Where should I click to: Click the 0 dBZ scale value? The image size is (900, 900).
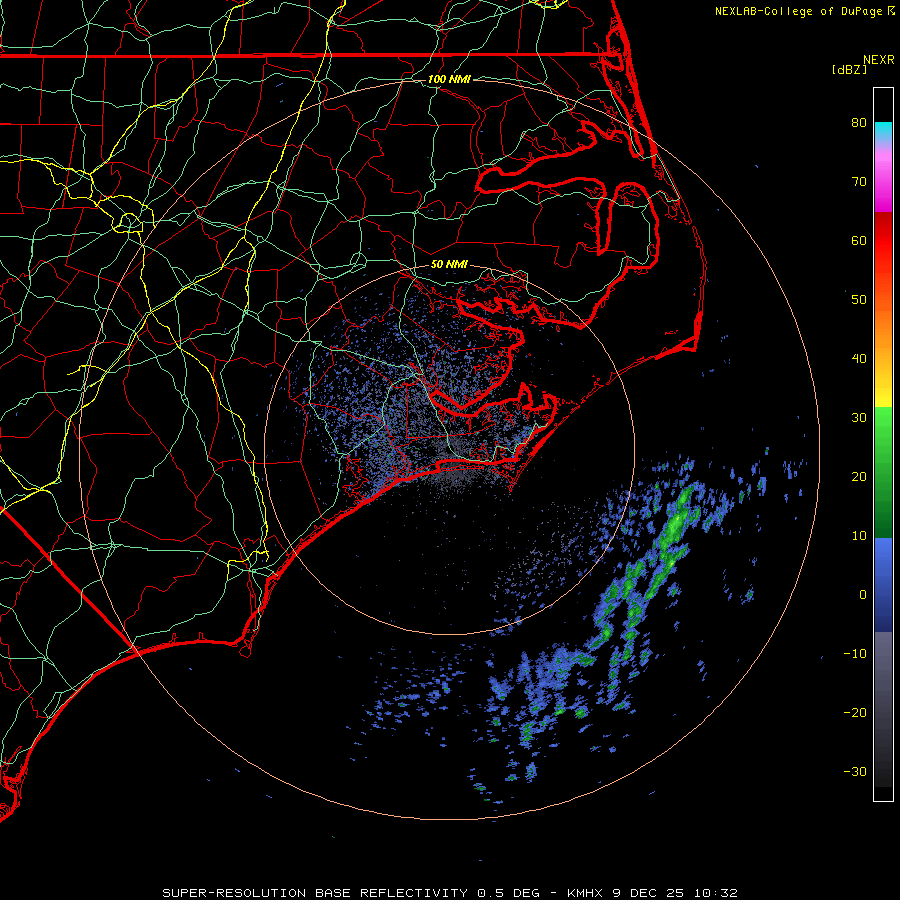pyautogui.click(x=863, y=595)
